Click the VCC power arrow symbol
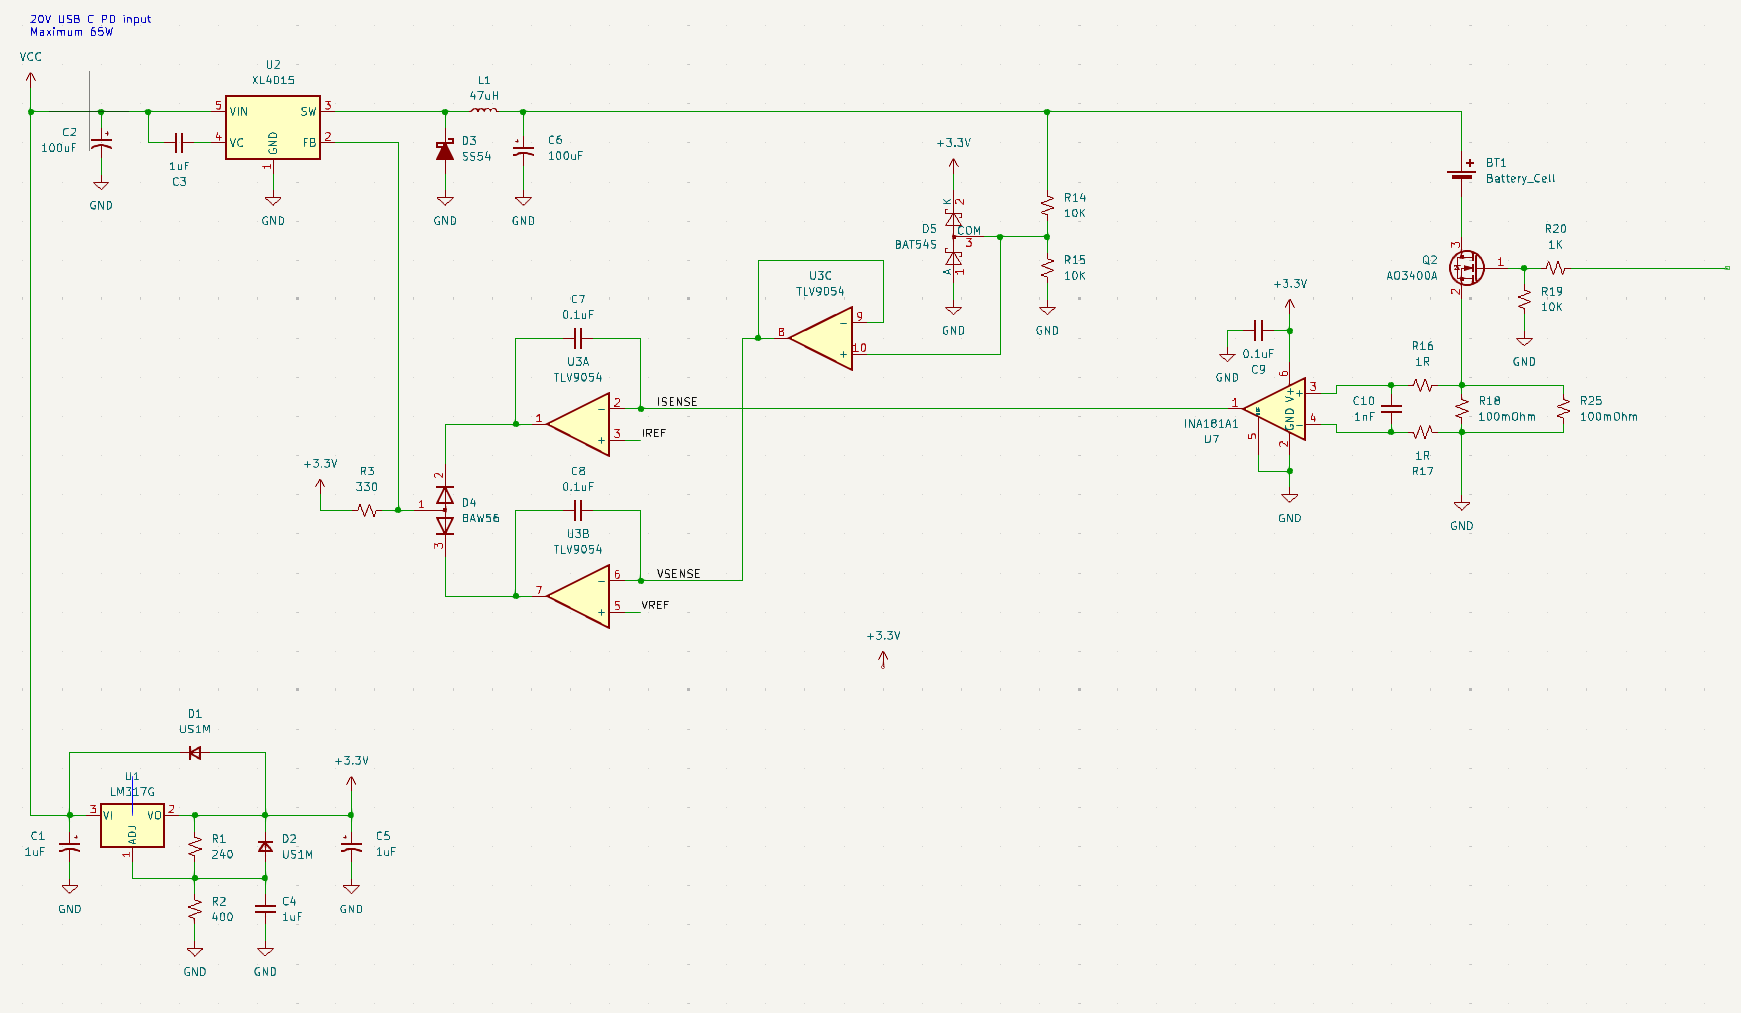The height and width of the screenshot is (1013, 1741). tap(31, 78)
